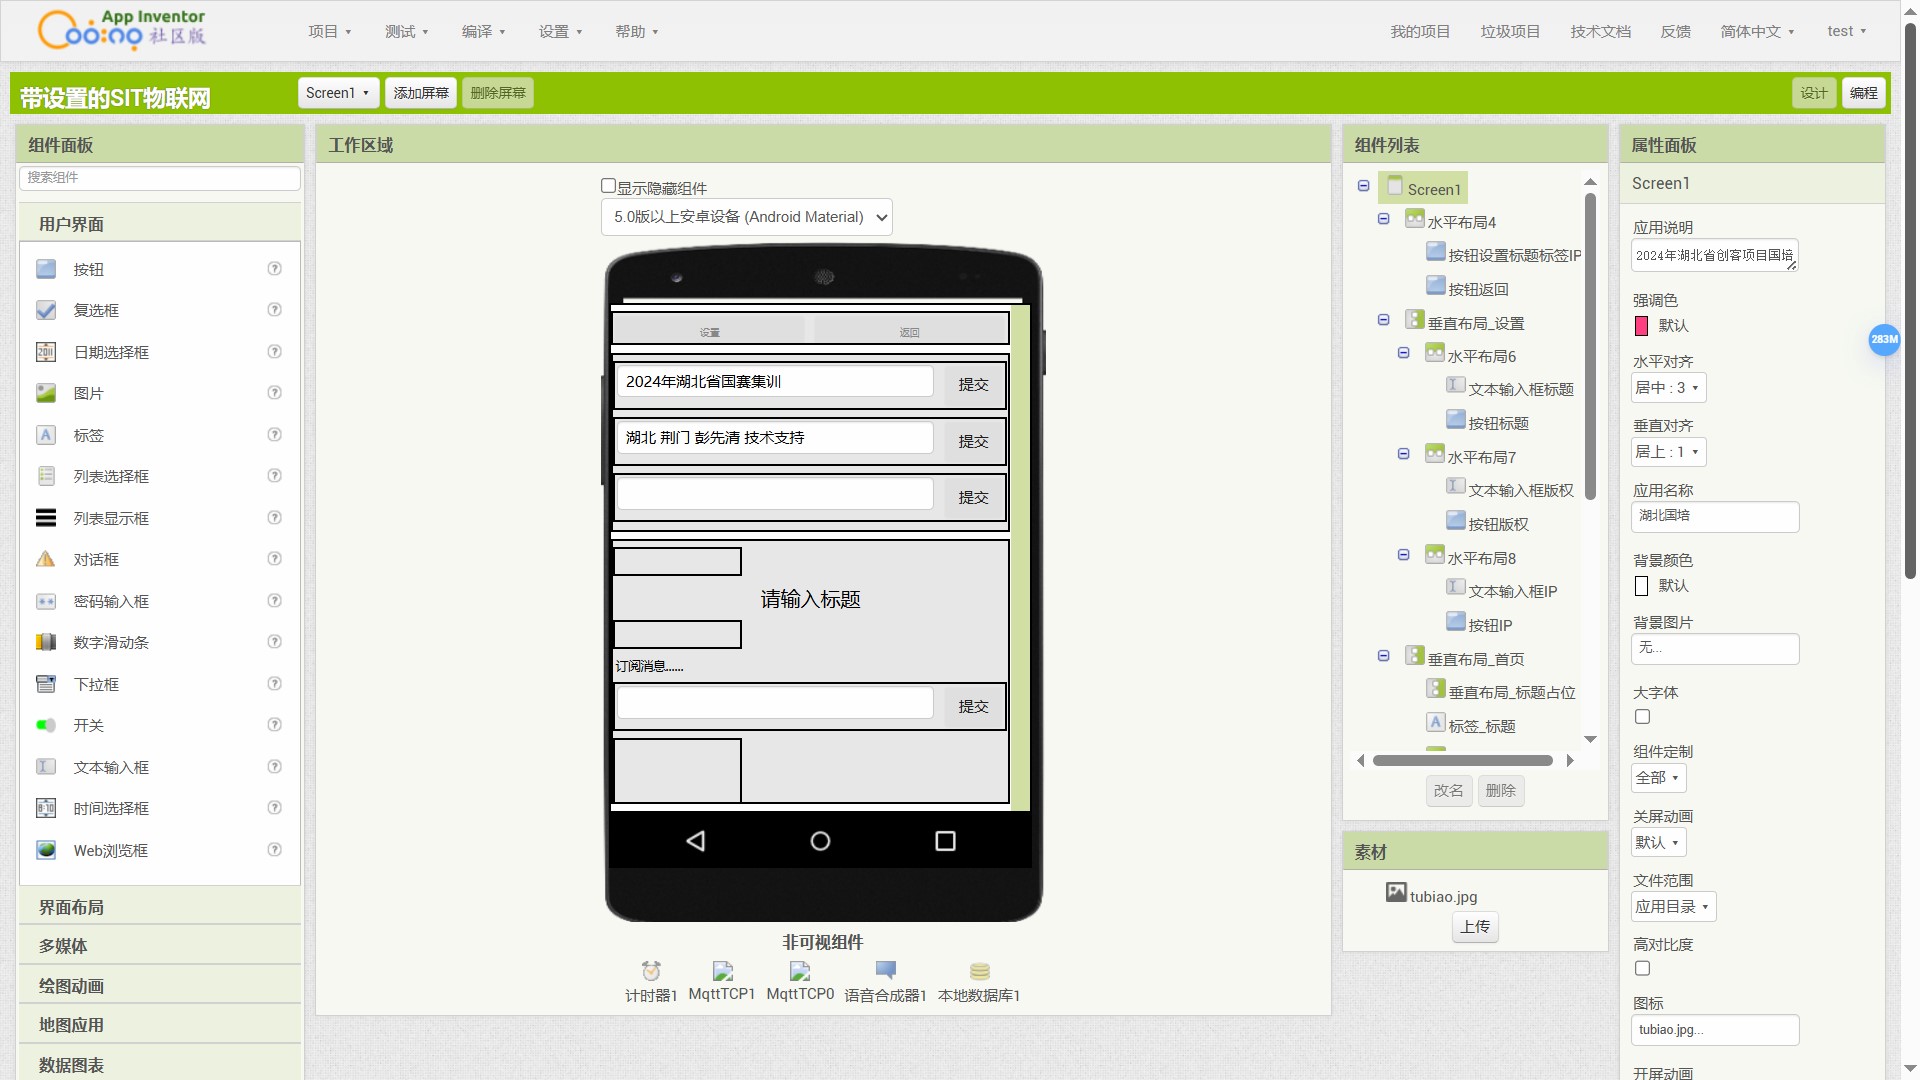Select the 复选框 component icon

pyautogui.click(x=46, y=310)
